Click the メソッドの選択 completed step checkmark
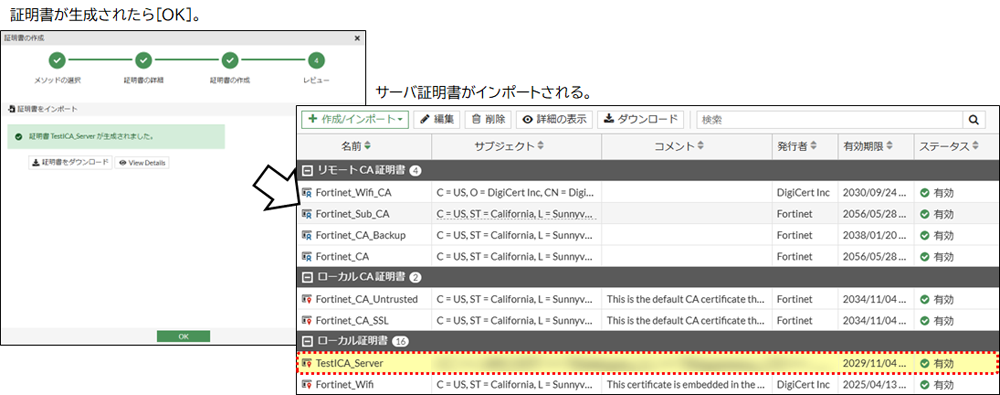 click(x=57, y=61)
